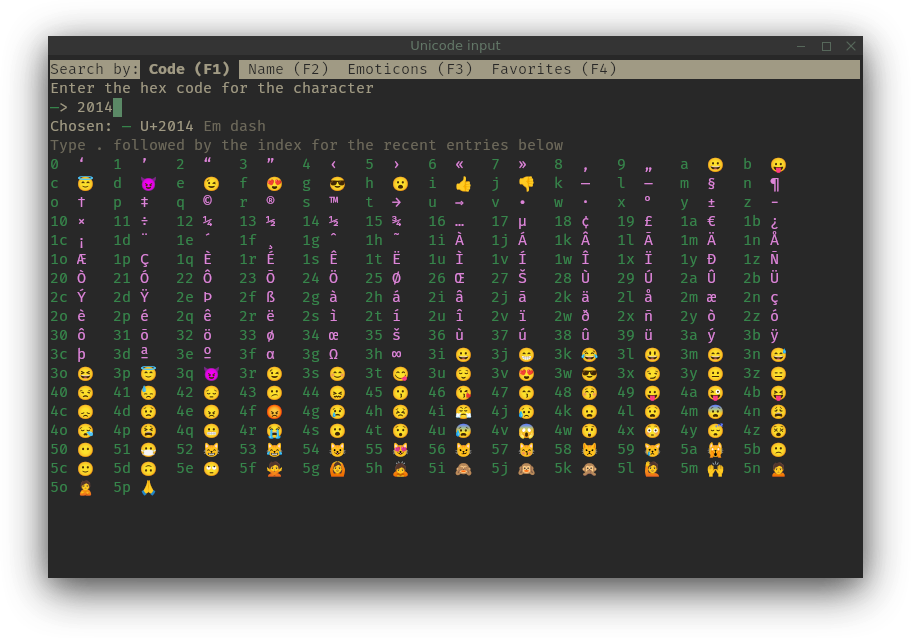Choose the upside-down face at index 5d
Viewport: 911px width, 638px height.
(x=148, y=469)
